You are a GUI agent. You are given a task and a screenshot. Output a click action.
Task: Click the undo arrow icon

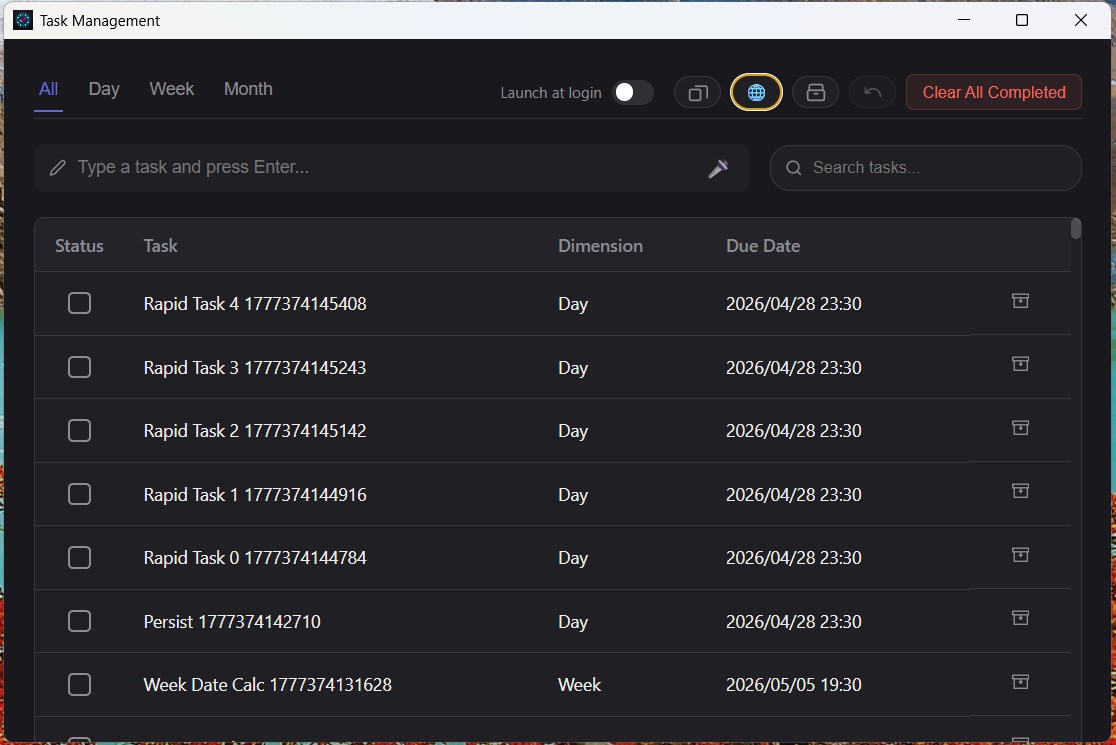[873, 93]
